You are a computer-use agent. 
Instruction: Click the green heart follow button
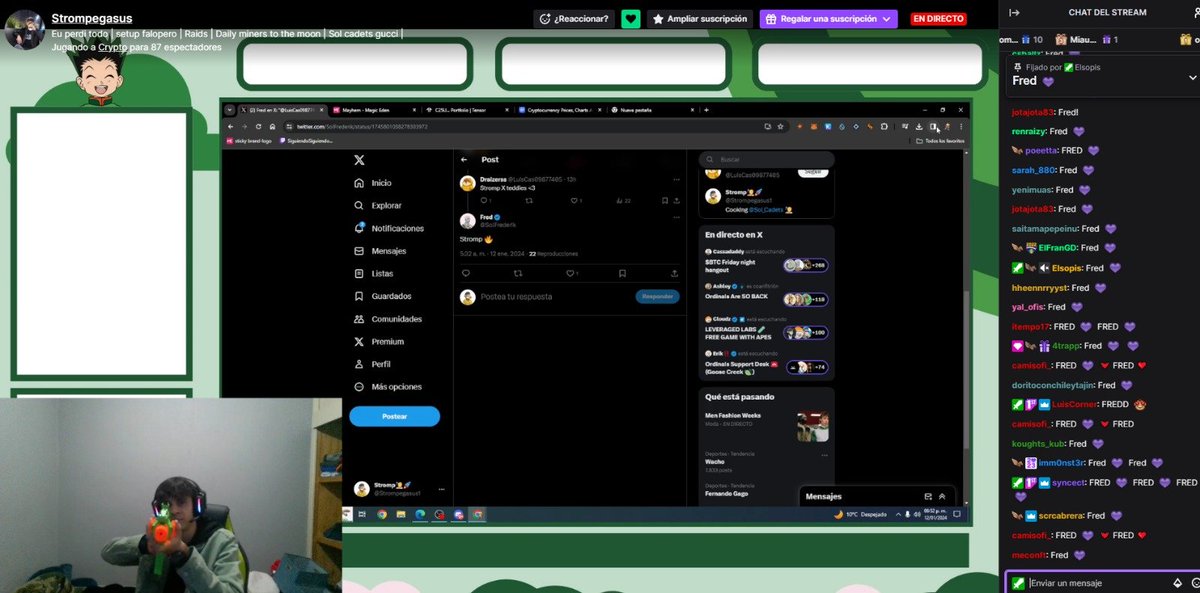click(x=630, y=19)
